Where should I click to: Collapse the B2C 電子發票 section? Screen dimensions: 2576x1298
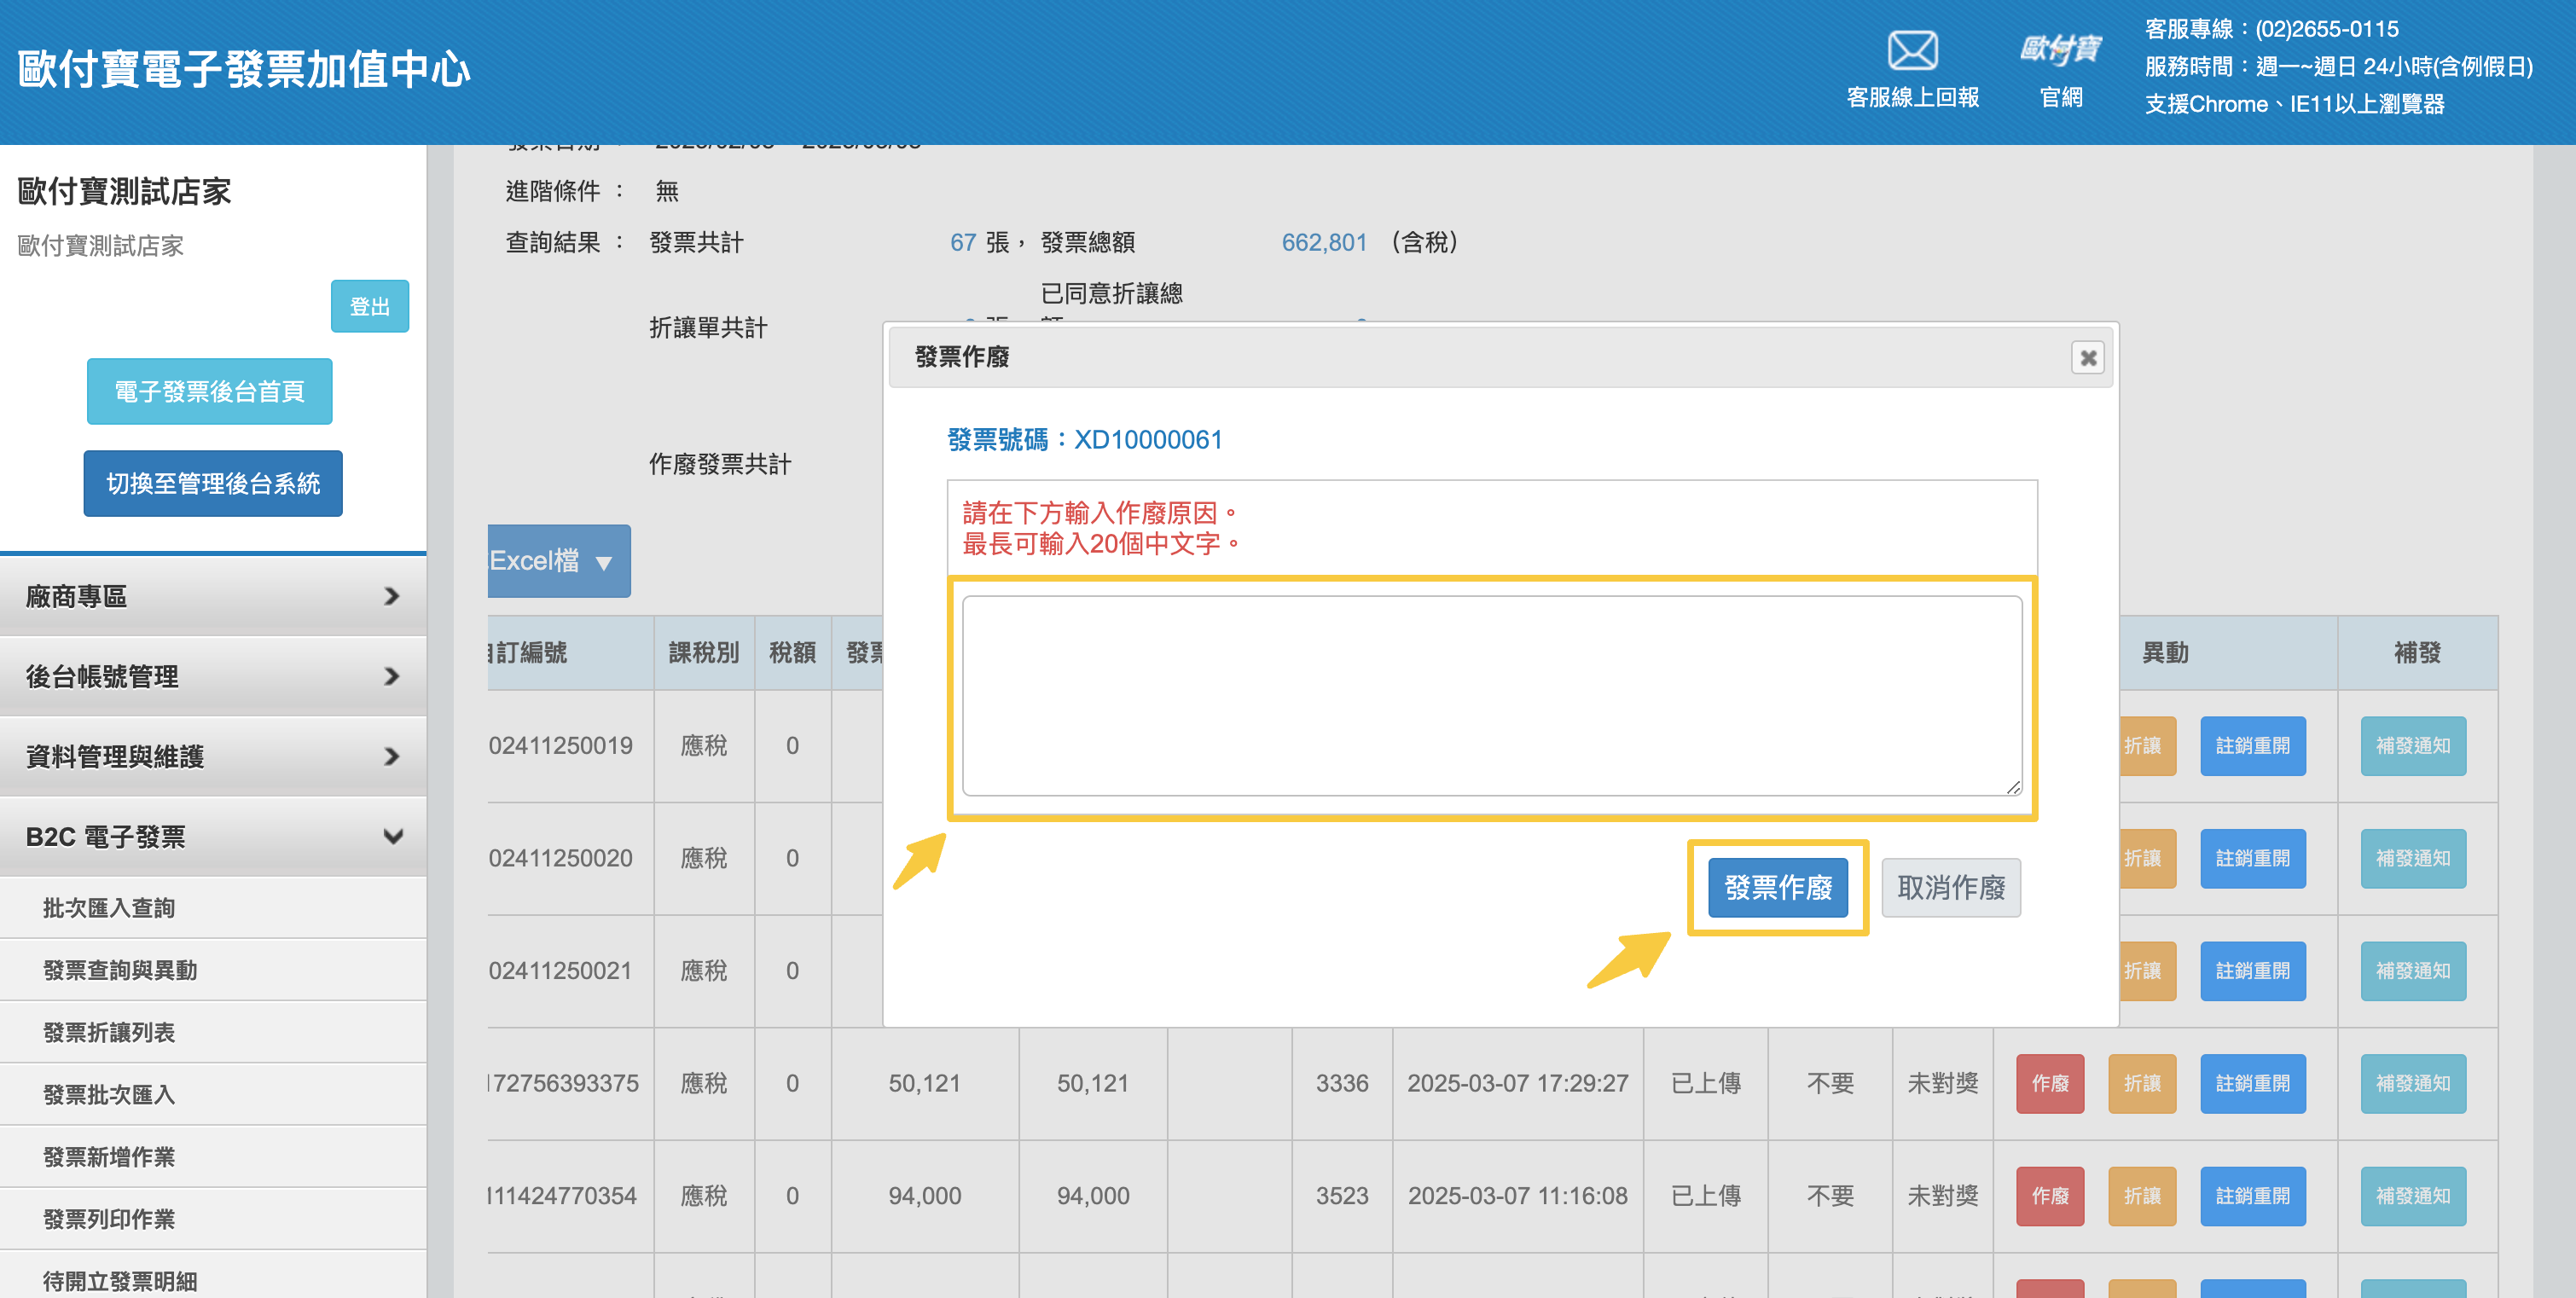(x=392, y=836)
